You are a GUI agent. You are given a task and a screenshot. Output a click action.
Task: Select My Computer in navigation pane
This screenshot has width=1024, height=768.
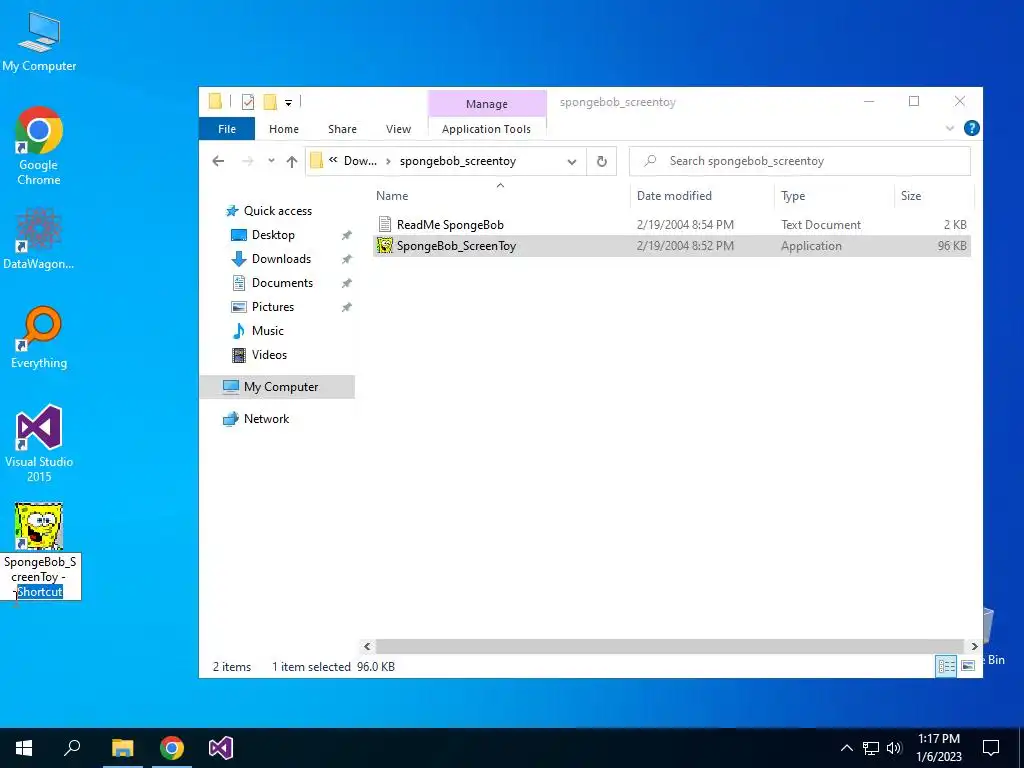tap(278, 387)
